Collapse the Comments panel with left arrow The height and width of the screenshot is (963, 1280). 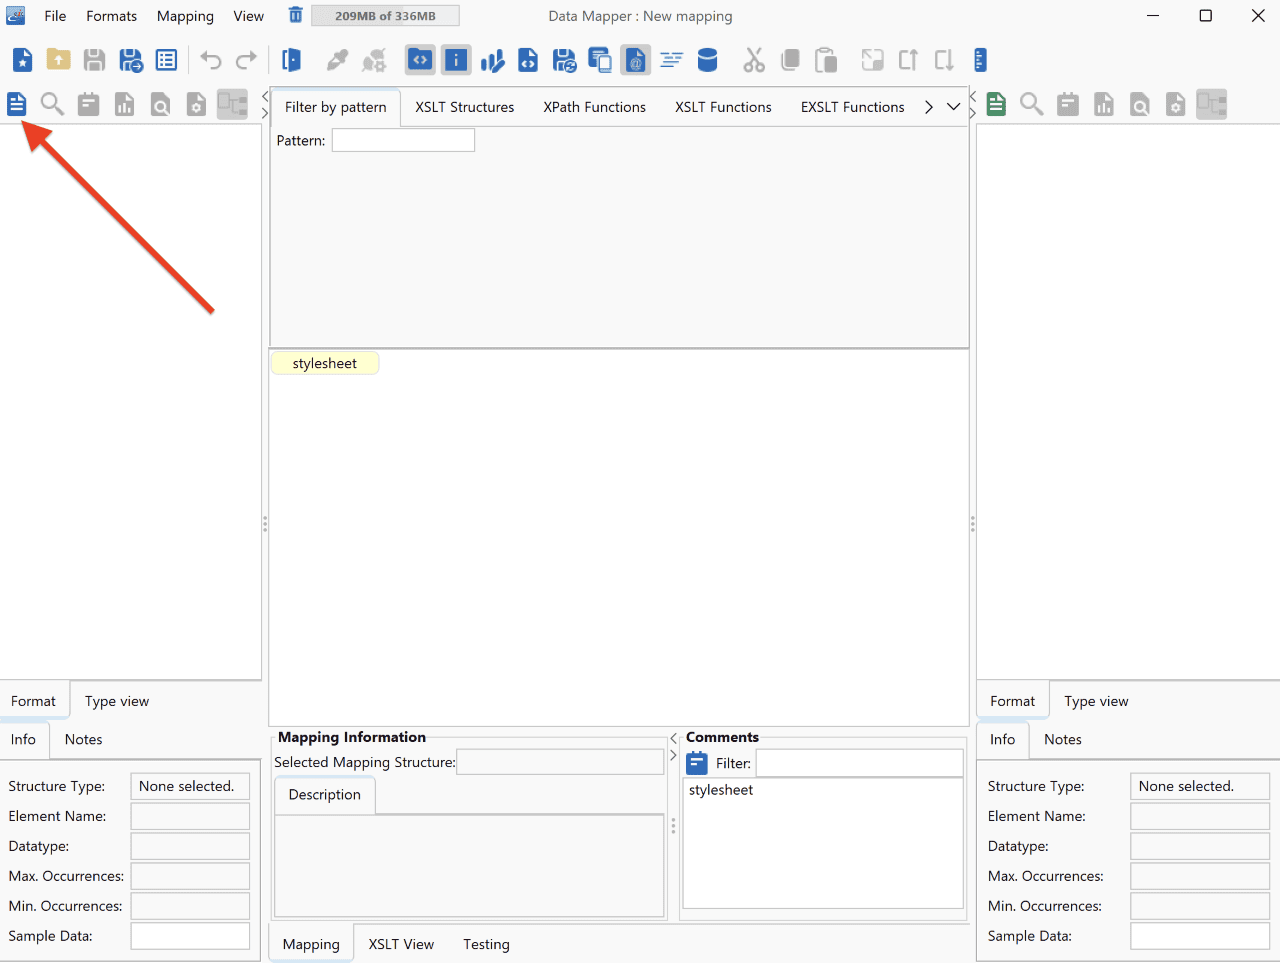point(673,739)
